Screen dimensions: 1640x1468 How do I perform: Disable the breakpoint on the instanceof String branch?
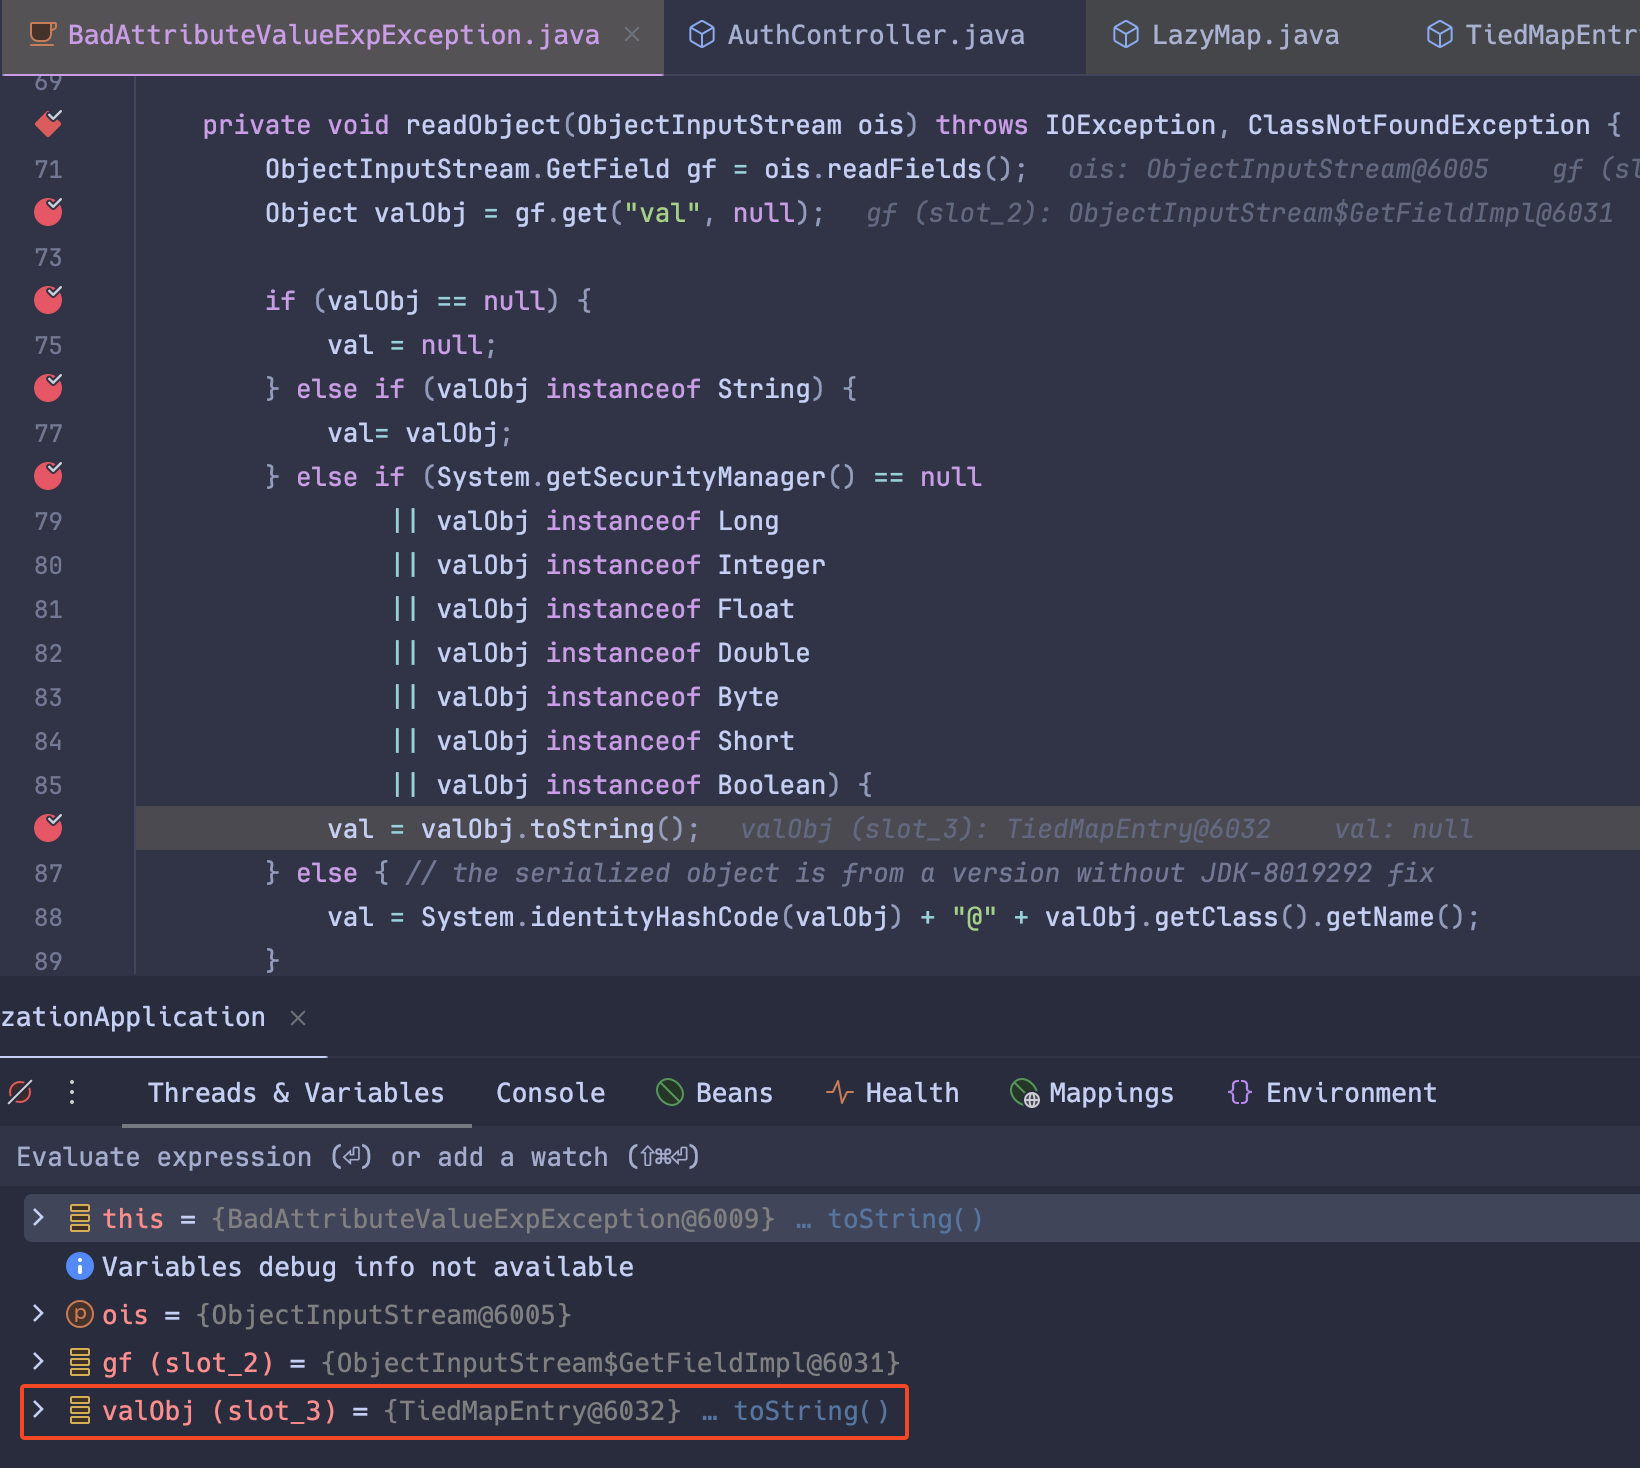pos(47,388)
